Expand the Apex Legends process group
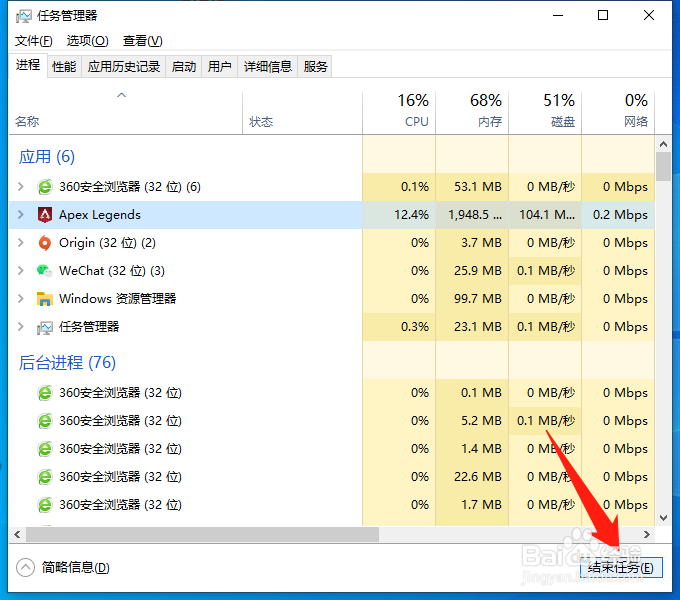This screenshot has width=680, height=600. (20, 215)
